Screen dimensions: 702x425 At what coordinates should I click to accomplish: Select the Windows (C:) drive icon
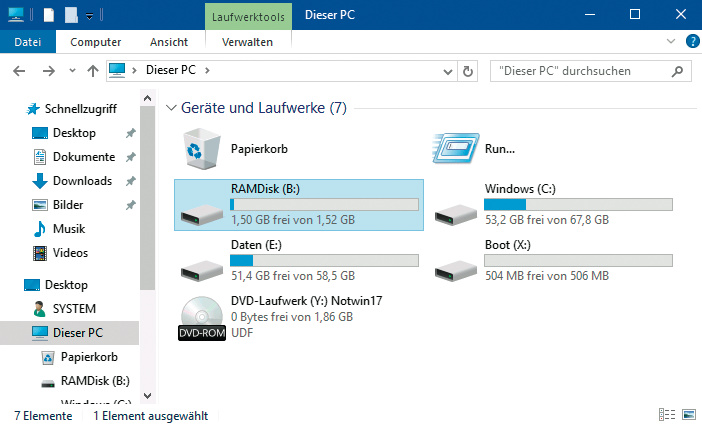click(x=456, y=215)
